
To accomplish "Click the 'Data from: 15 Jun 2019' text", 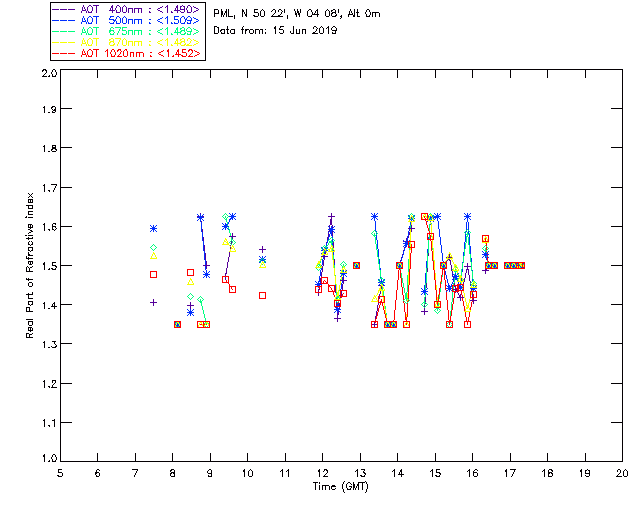I will 276,30.
